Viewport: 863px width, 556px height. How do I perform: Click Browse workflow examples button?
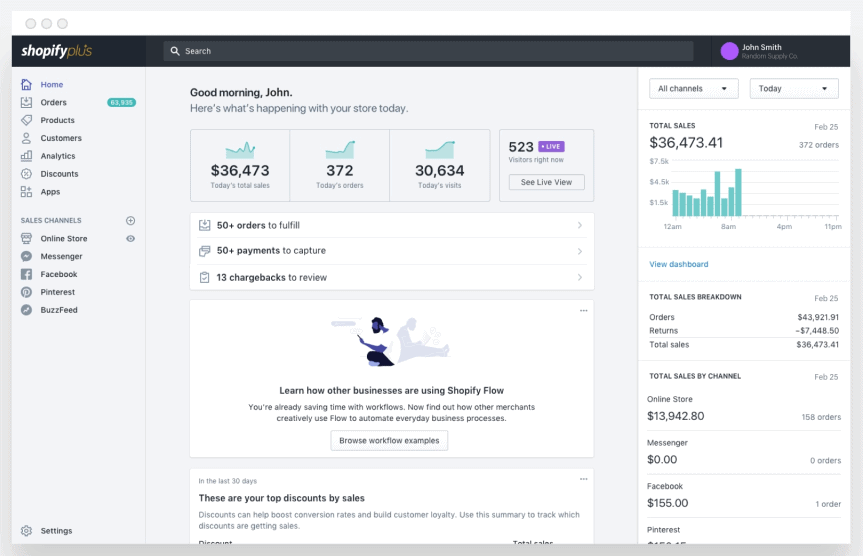coord(389,440)
